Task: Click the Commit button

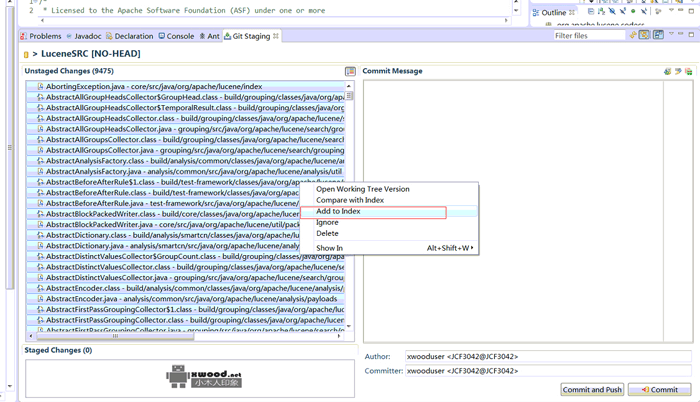Action: click(660, 389)
